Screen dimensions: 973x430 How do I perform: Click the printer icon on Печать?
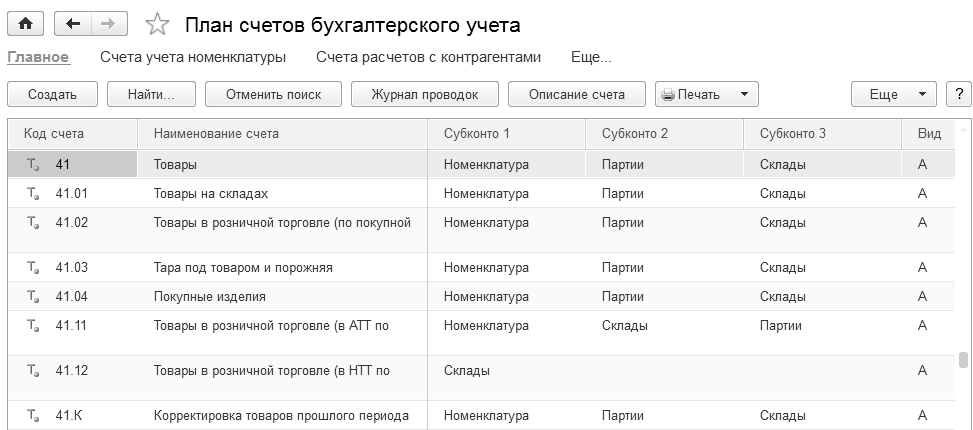coord(667,95)
